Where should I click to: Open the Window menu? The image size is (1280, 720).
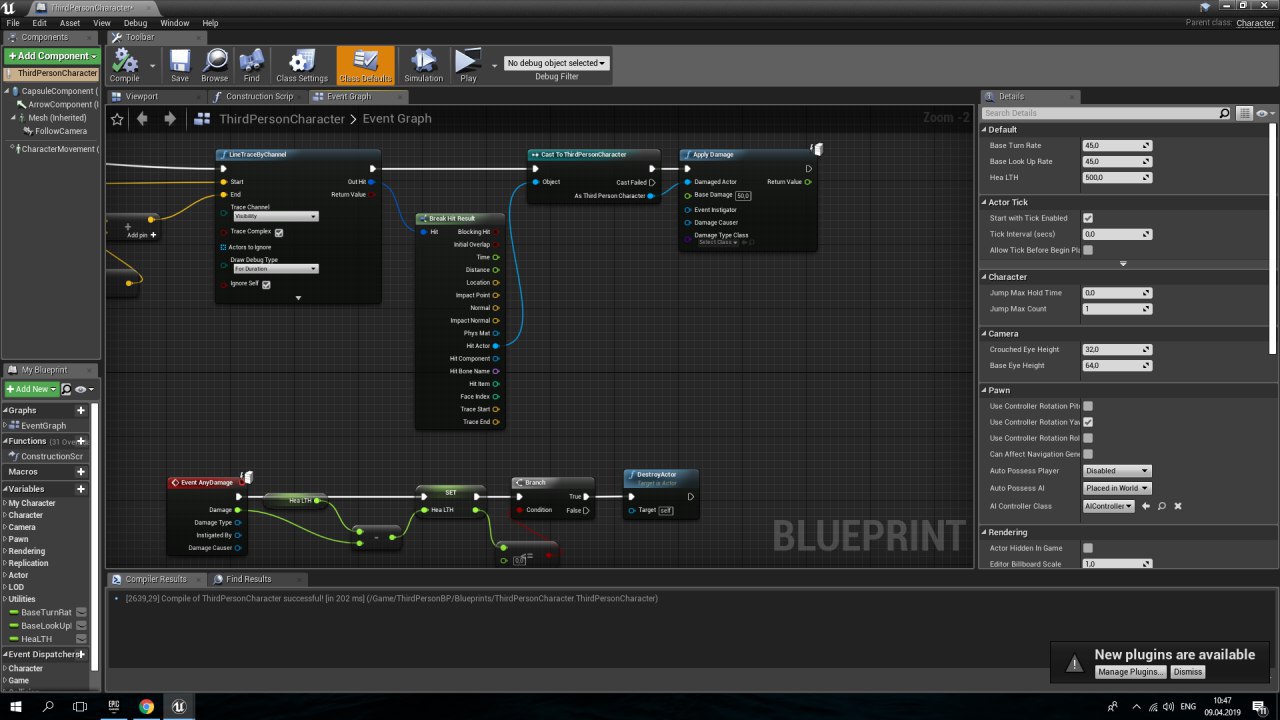tap(175, 23)
